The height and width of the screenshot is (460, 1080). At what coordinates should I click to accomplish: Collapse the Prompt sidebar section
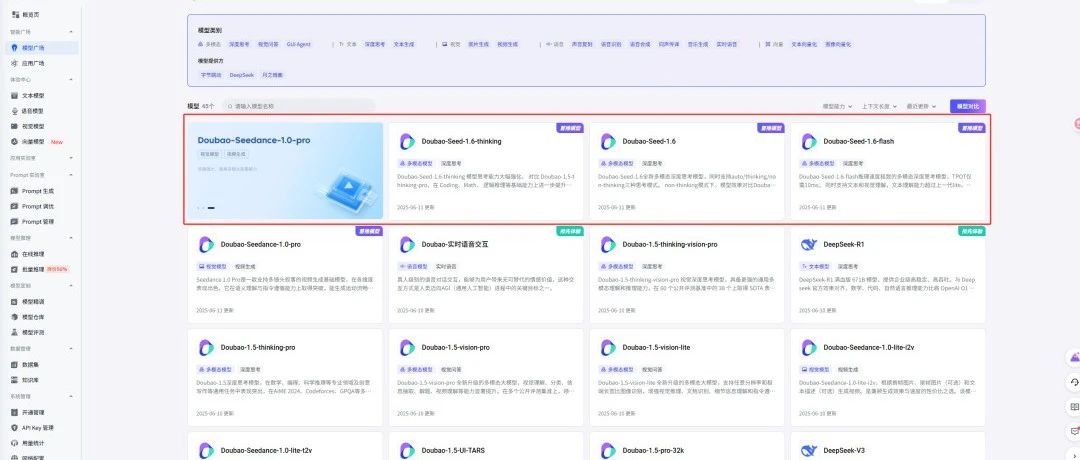click(x=72, y=175)
